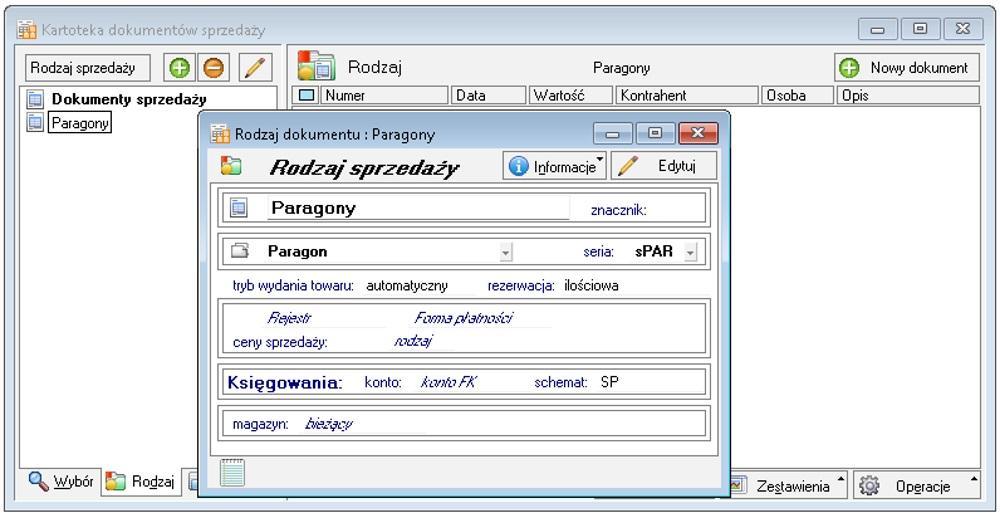The image size is (1000, 513).
Task: Click pencil edit icon in left panel
Action: pyautogui.click(x=255, y=68)
